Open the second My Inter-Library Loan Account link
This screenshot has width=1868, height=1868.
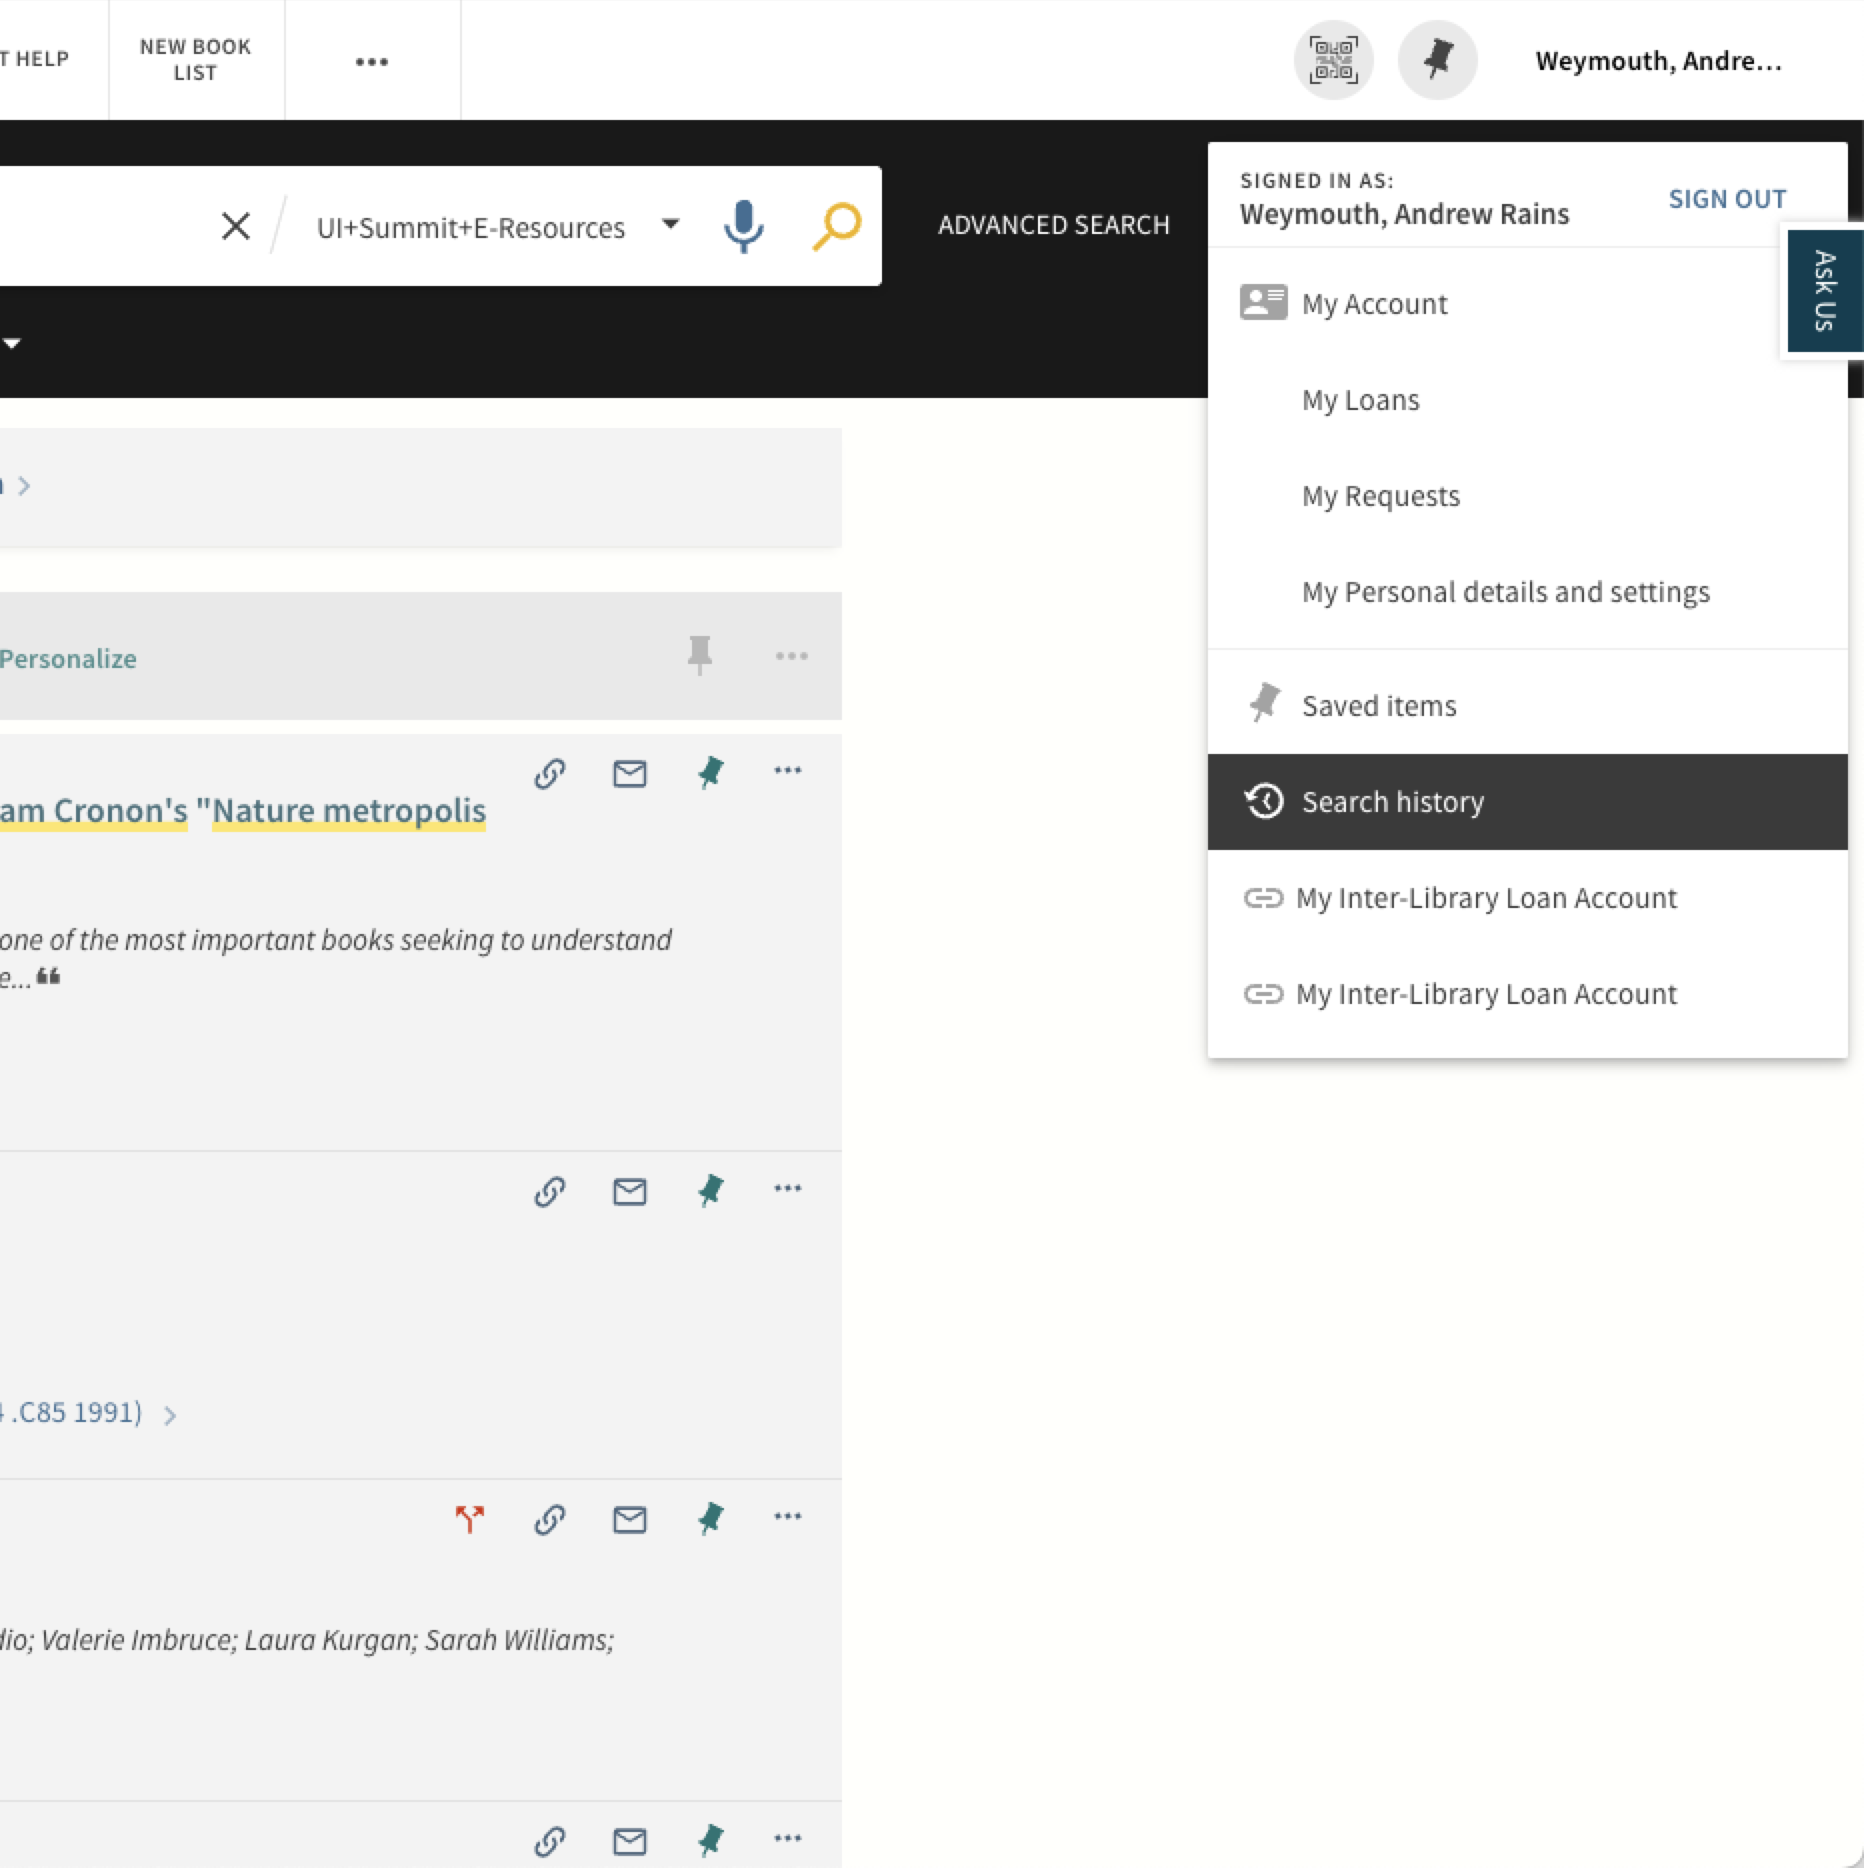click(x=1527, y=994)
